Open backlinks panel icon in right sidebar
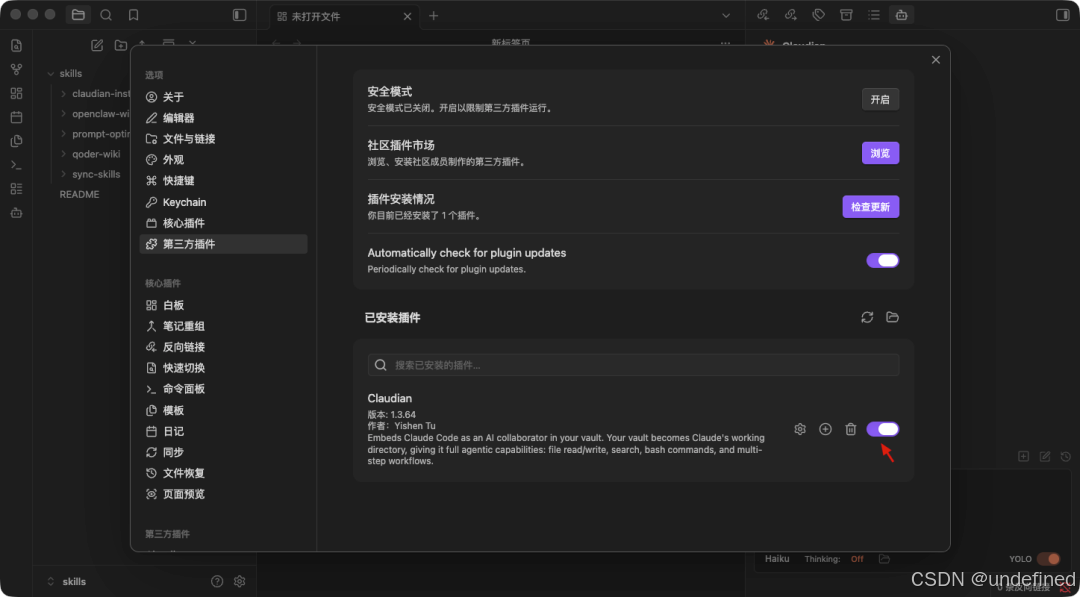1080x597 pixels. (762, 14)
